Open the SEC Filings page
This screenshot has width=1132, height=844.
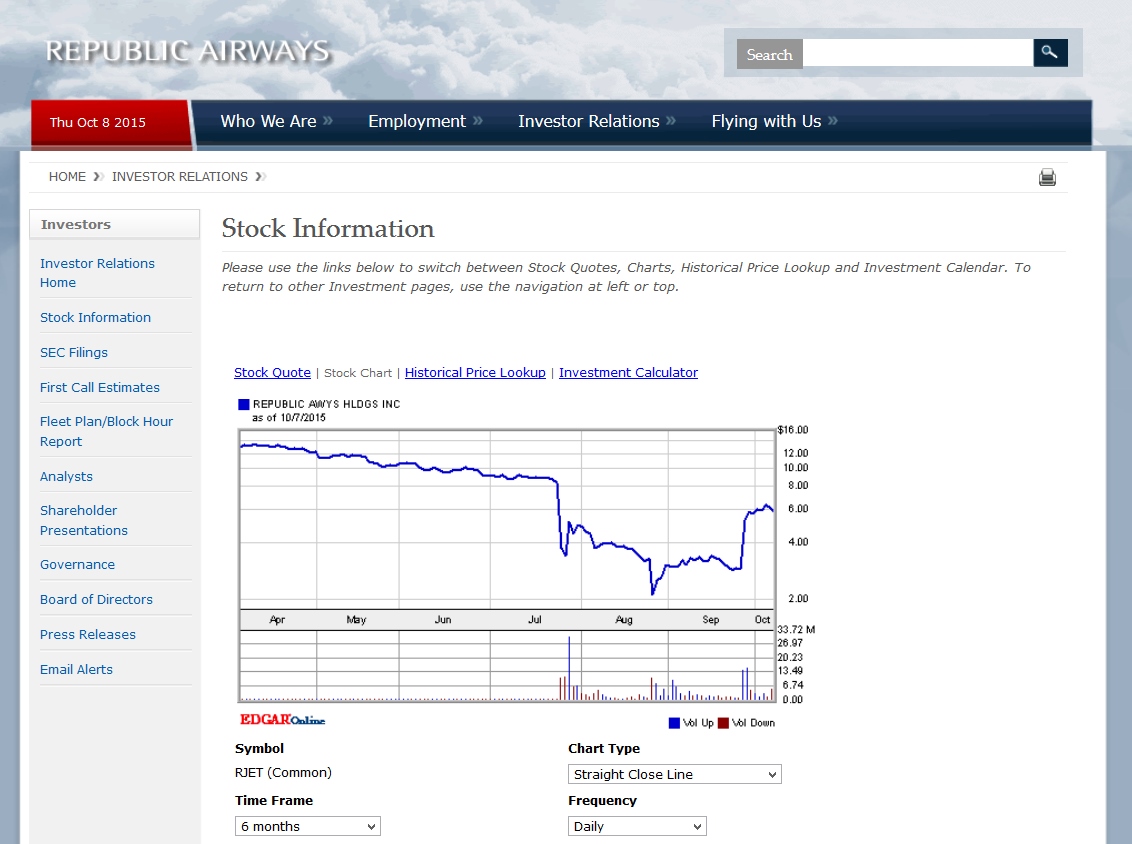point(74,352)
